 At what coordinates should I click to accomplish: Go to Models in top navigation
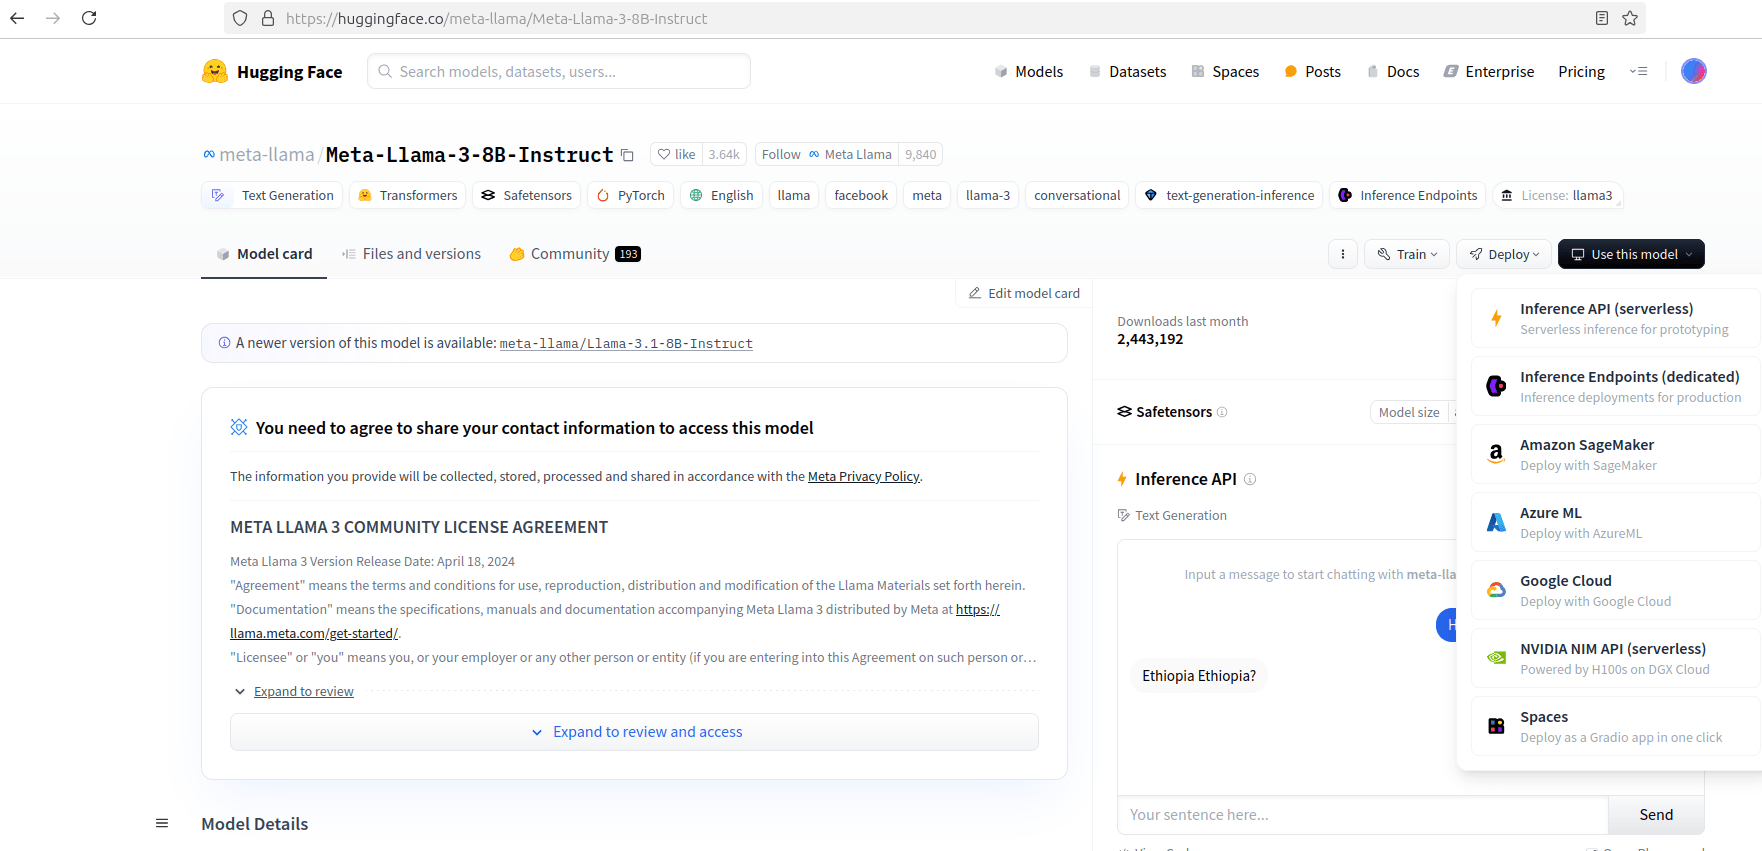[1028, 71]
